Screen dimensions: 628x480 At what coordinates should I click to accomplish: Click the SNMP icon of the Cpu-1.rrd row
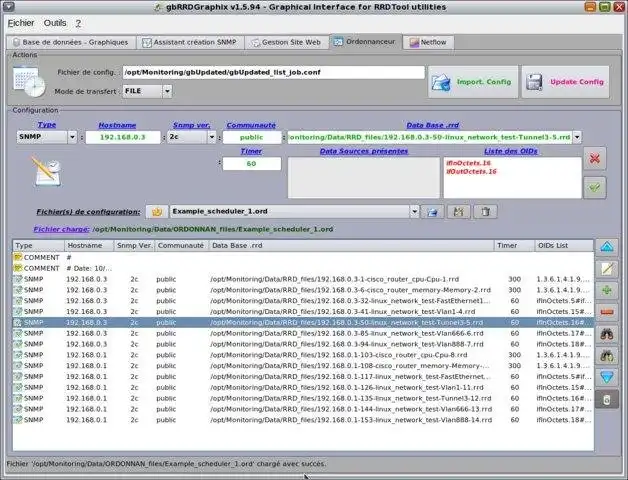point(18,279)
